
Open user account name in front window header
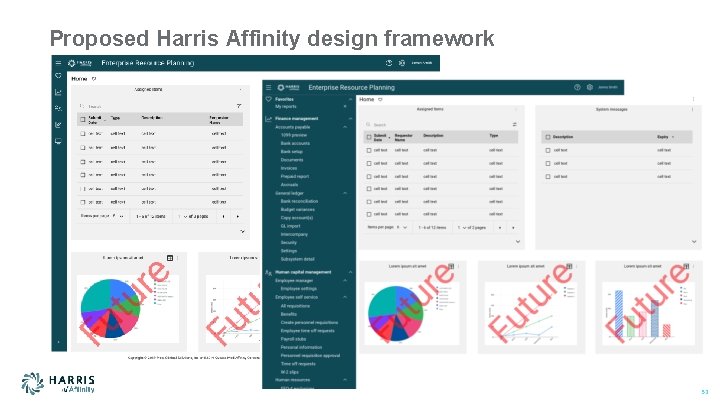tap(608, 87)
